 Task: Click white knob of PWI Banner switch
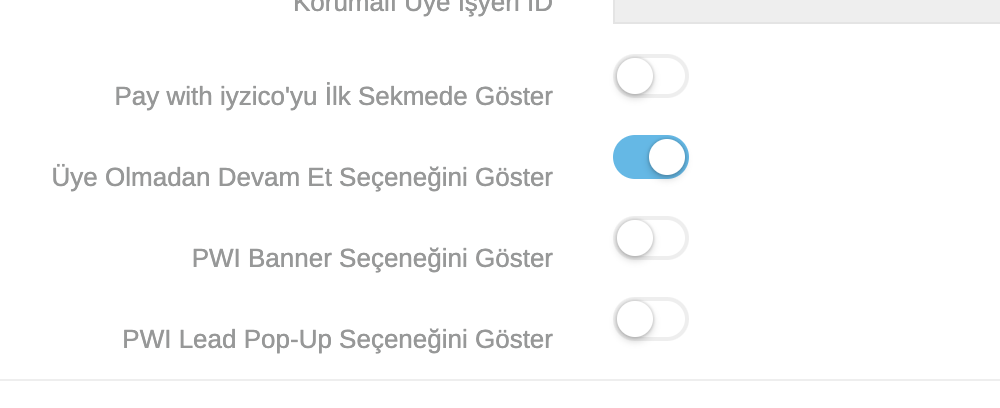coord(635,238)
